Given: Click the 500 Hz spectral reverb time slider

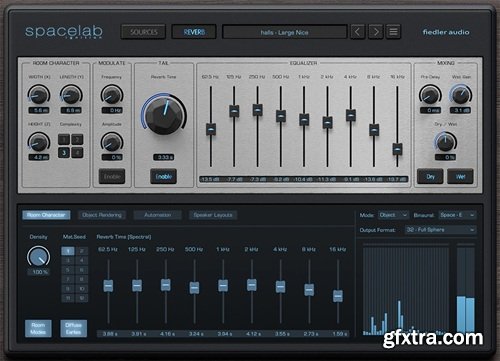Looking at the screenshot, I should (194, 288).
